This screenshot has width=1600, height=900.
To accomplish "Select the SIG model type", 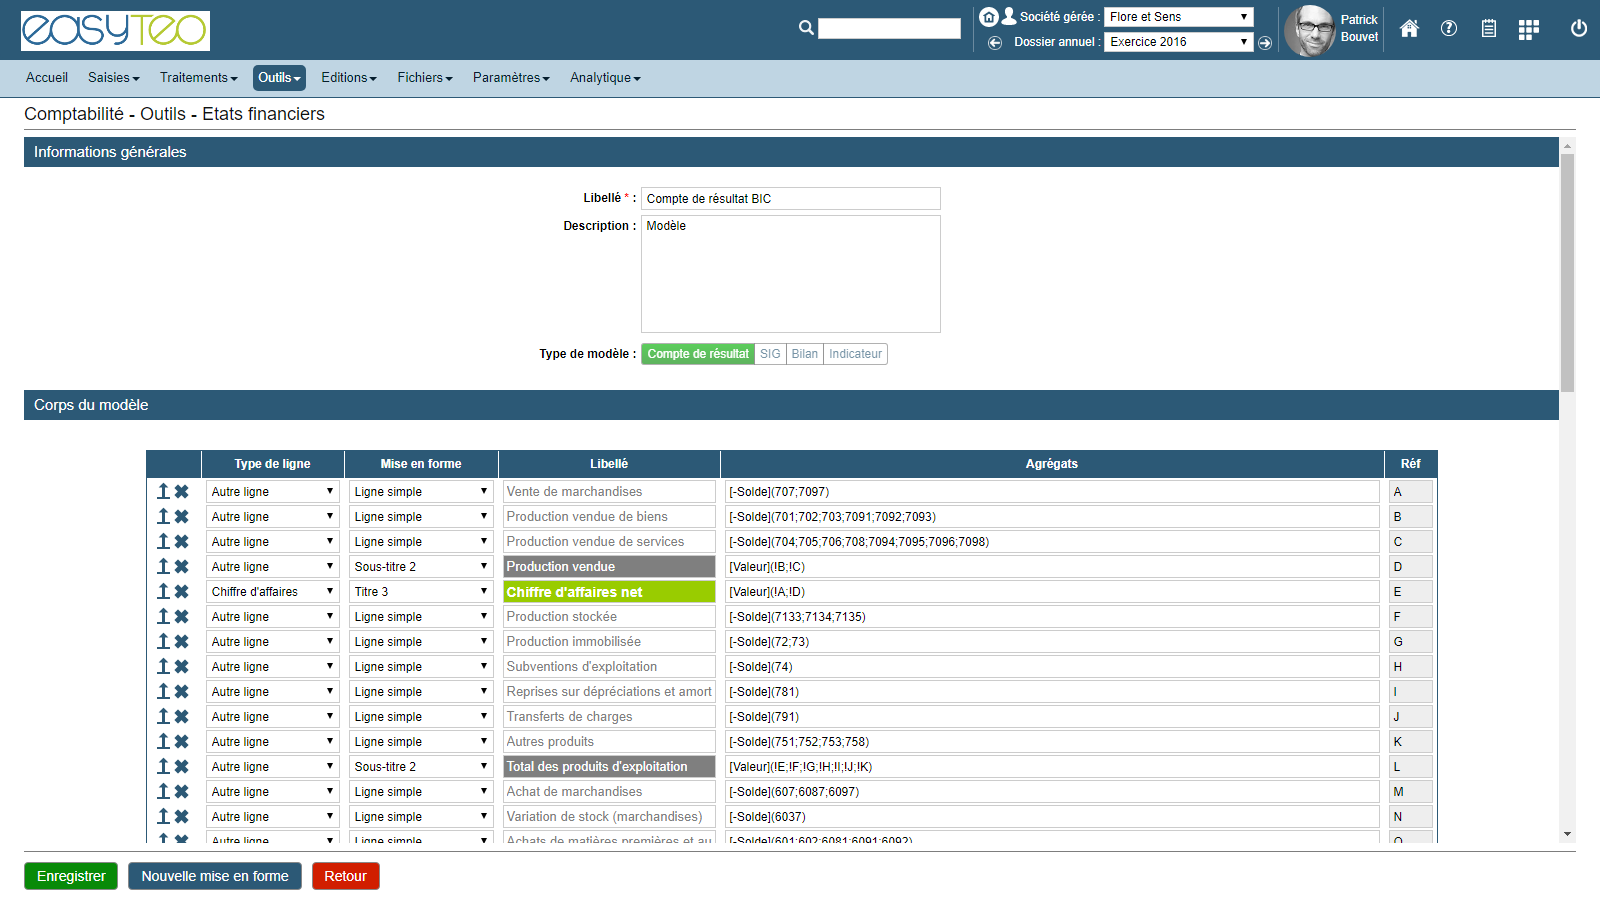I will (x=770, y=354).
